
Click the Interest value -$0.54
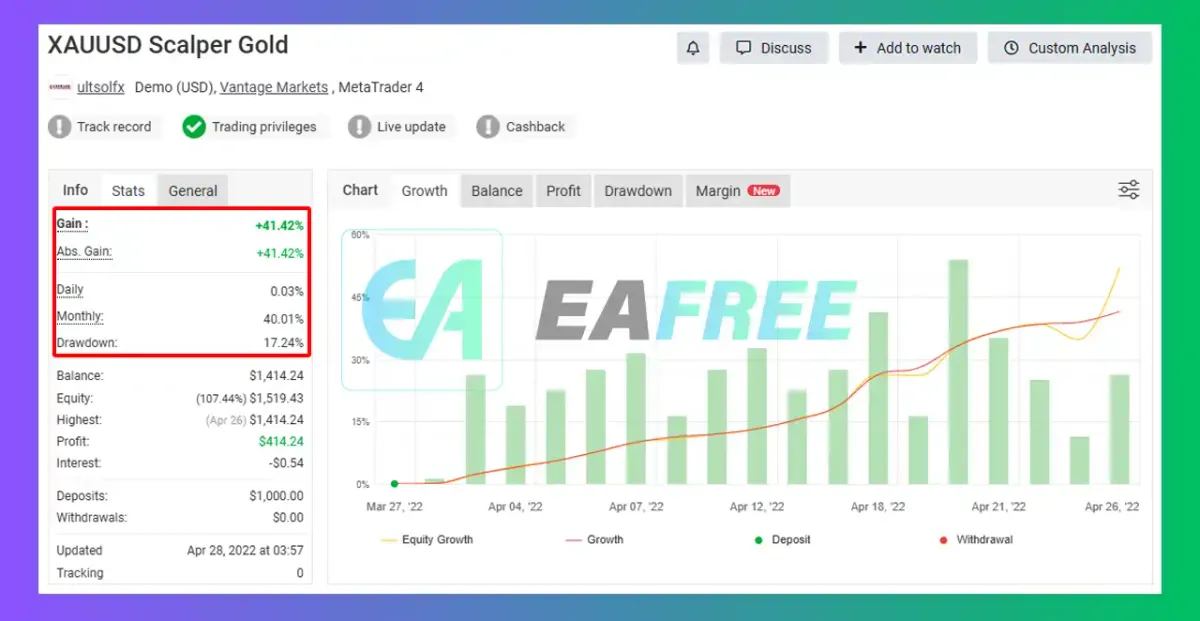pos(287,463)
